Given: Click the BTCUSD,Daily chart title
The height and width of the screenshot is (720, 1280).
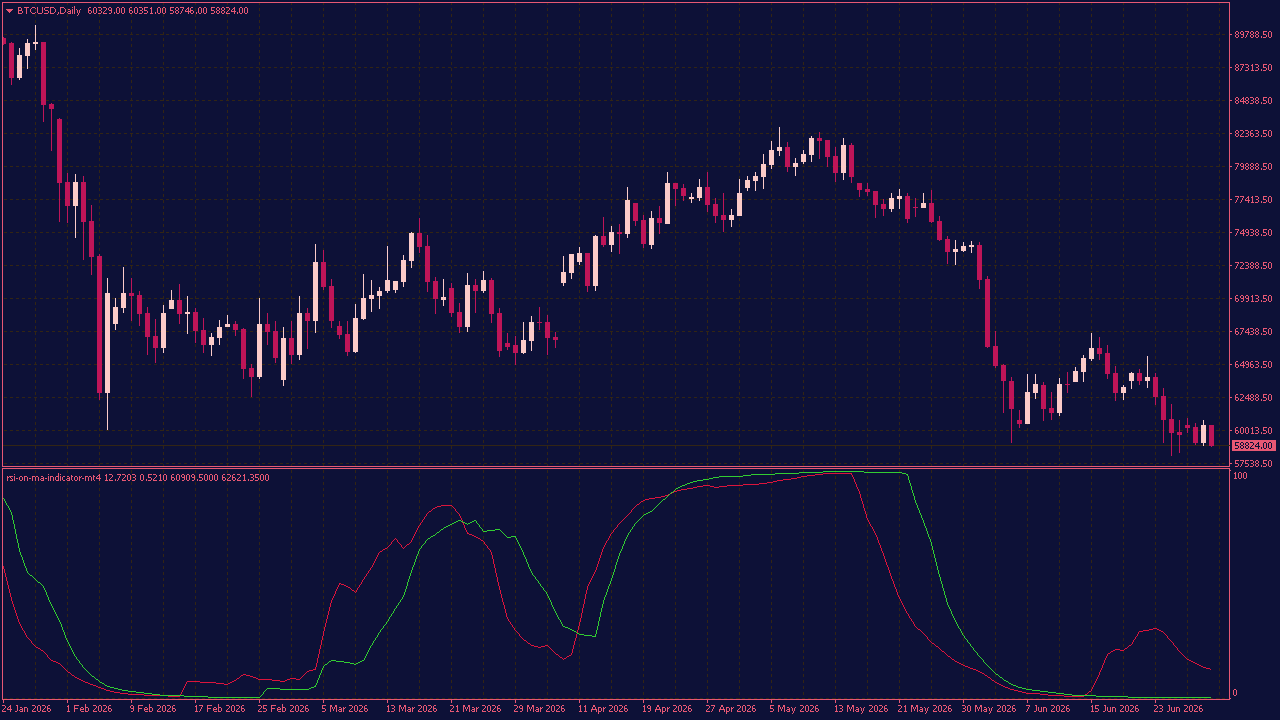Looking at the screenshot, I should click(50, 11).
